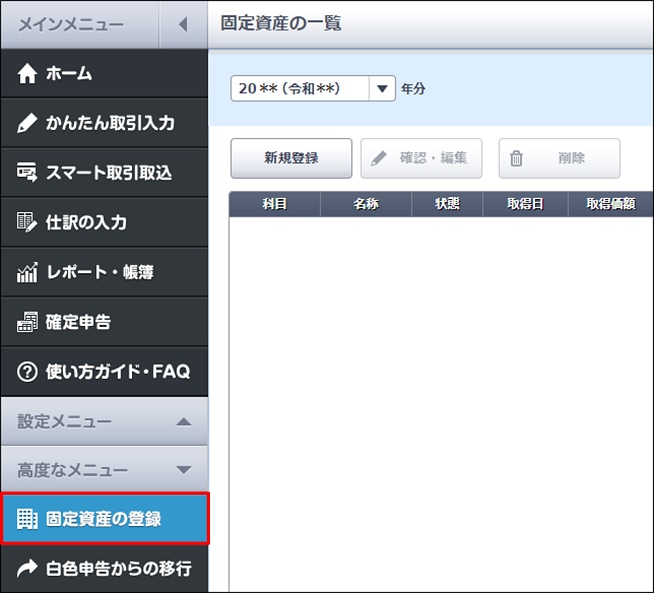The height and width of the screenshot is (593, 654).
Task: Open 白色申告からの移行
Action: [x=104, y=568]
